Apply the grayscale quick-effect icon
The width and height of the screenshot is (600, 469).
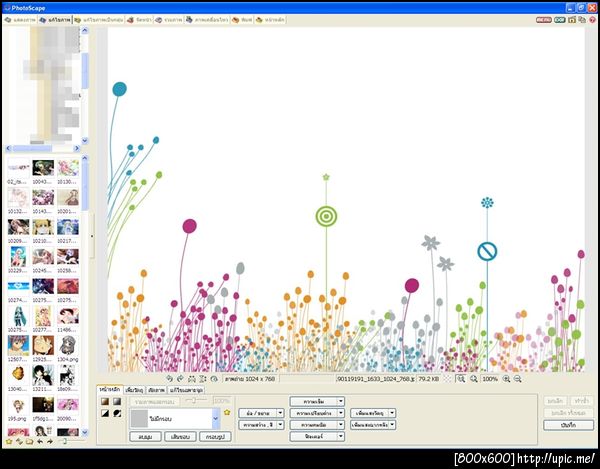(x=117, y=401)
